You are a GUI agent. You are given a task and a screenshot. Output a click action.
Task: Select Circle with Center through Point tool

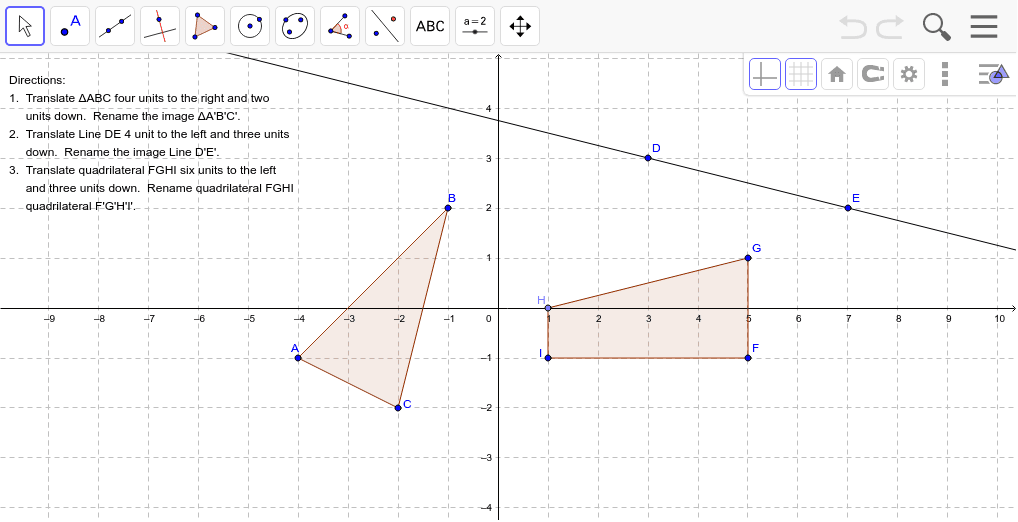[249, 26]
